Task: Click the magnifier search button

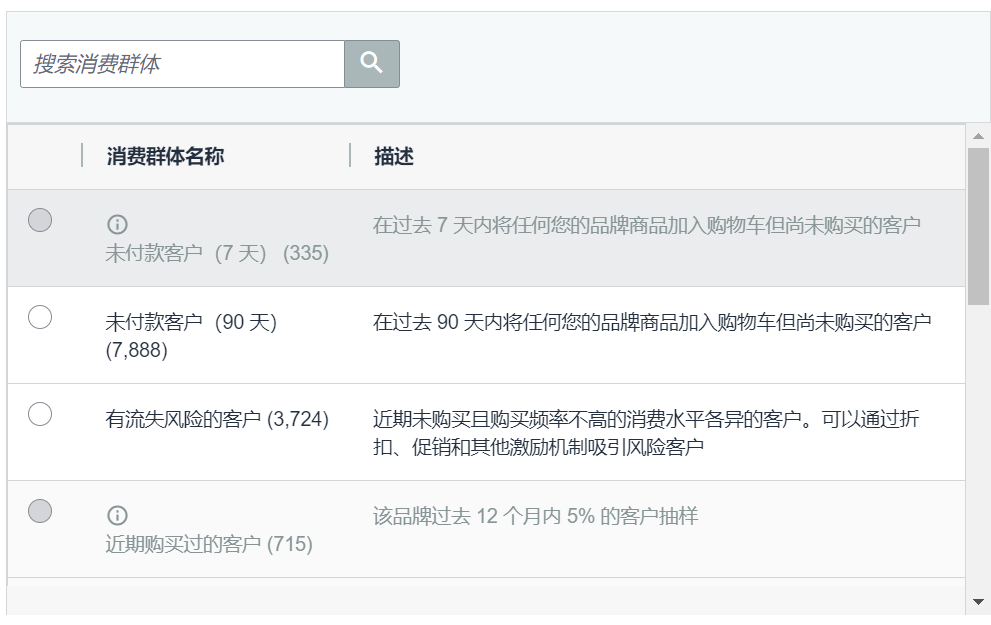Action: [372, 64]
